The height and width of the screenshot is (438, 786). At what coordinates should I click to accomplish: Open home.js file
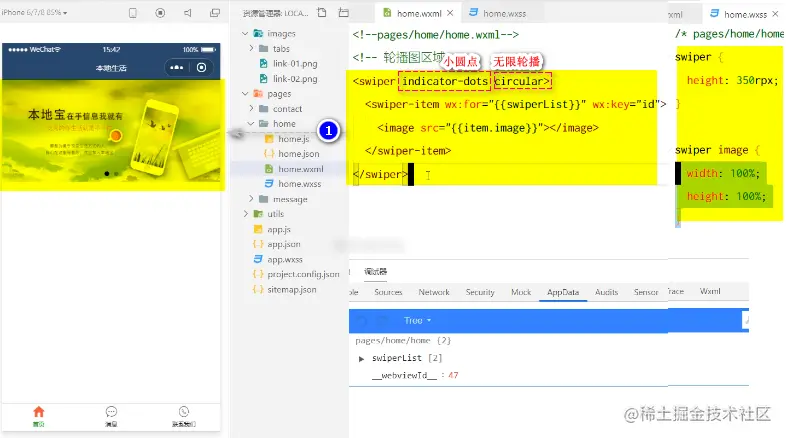294,139
